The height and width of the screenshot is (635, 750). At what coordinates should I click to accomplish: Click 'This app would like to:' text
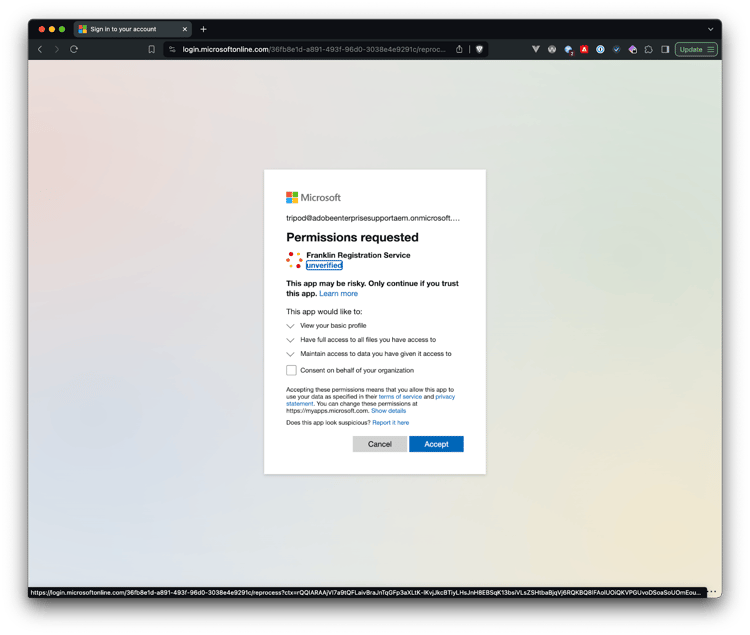tap(324, 312)
